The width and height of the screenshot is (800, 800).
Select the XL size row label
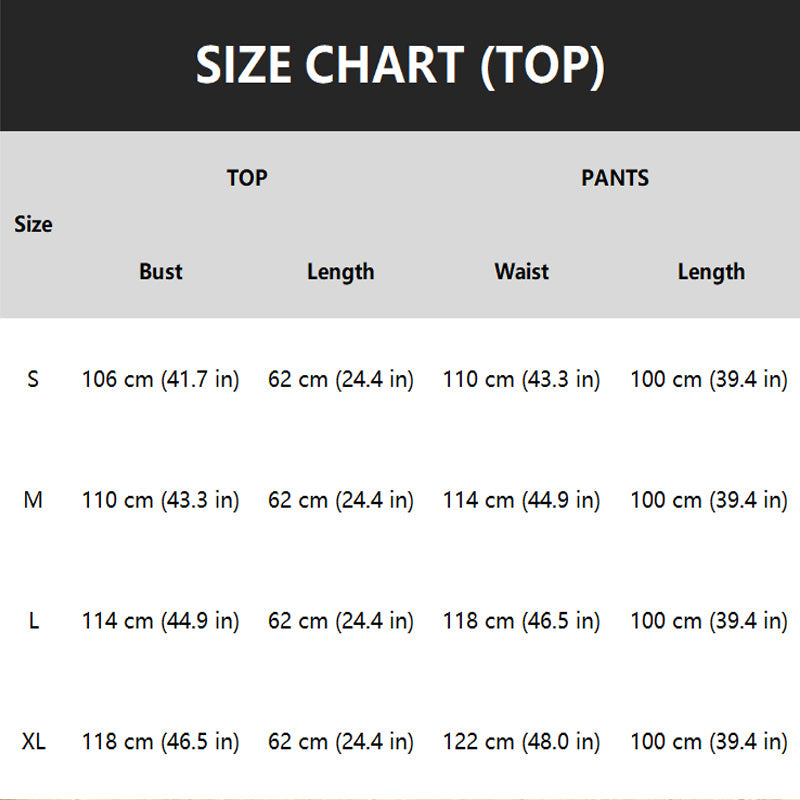click(x=33, y=742)
